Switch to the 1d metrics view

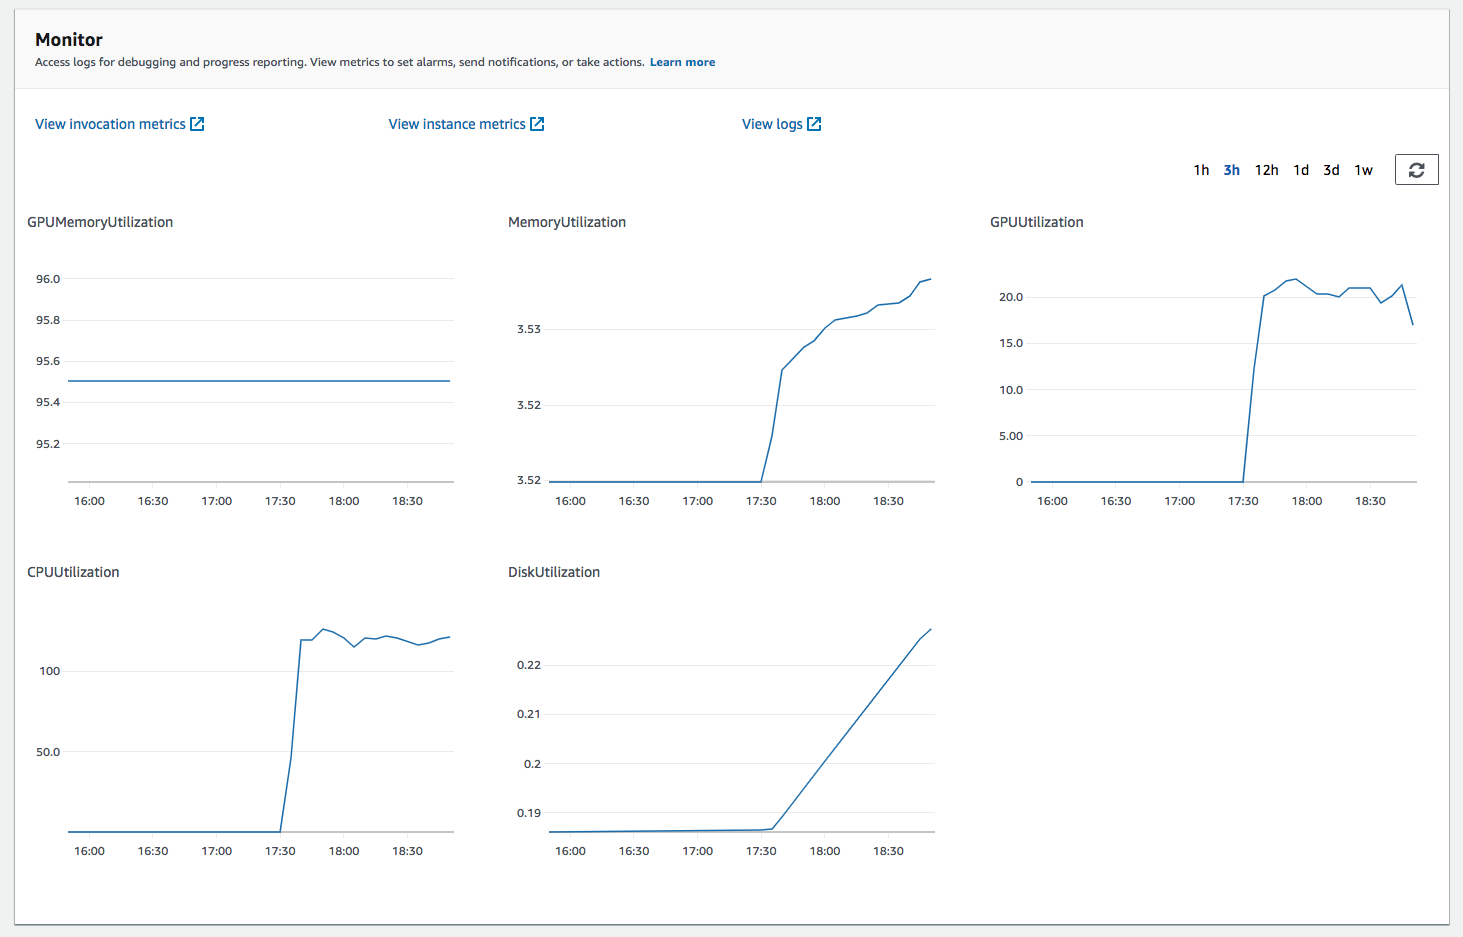tap(1300, 169)
